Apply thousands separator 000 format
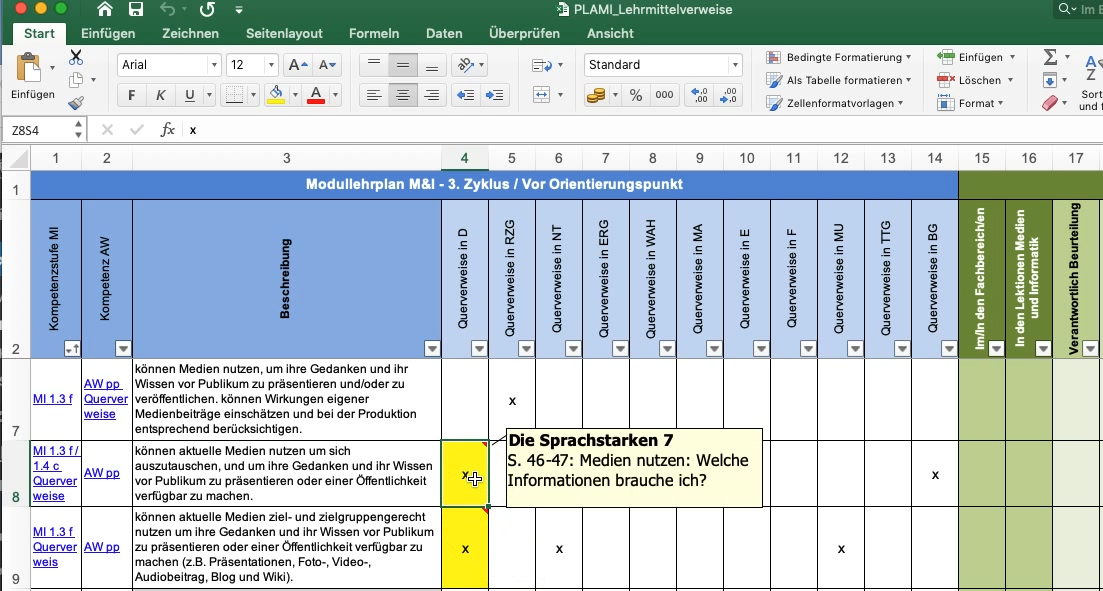This screenshot has height=591, width=1103. [664, 95]
